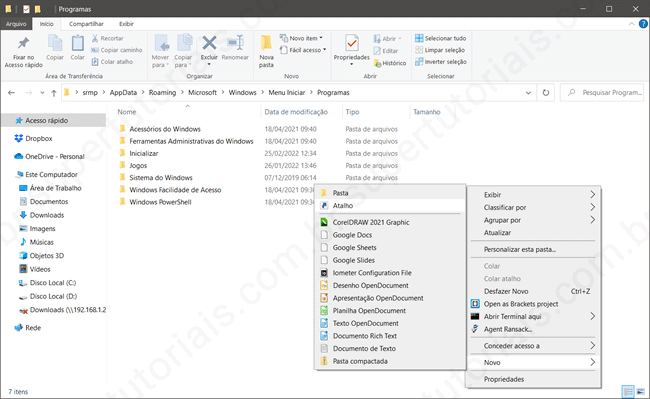Click the Colar clipboard icon

pos(78,43)
